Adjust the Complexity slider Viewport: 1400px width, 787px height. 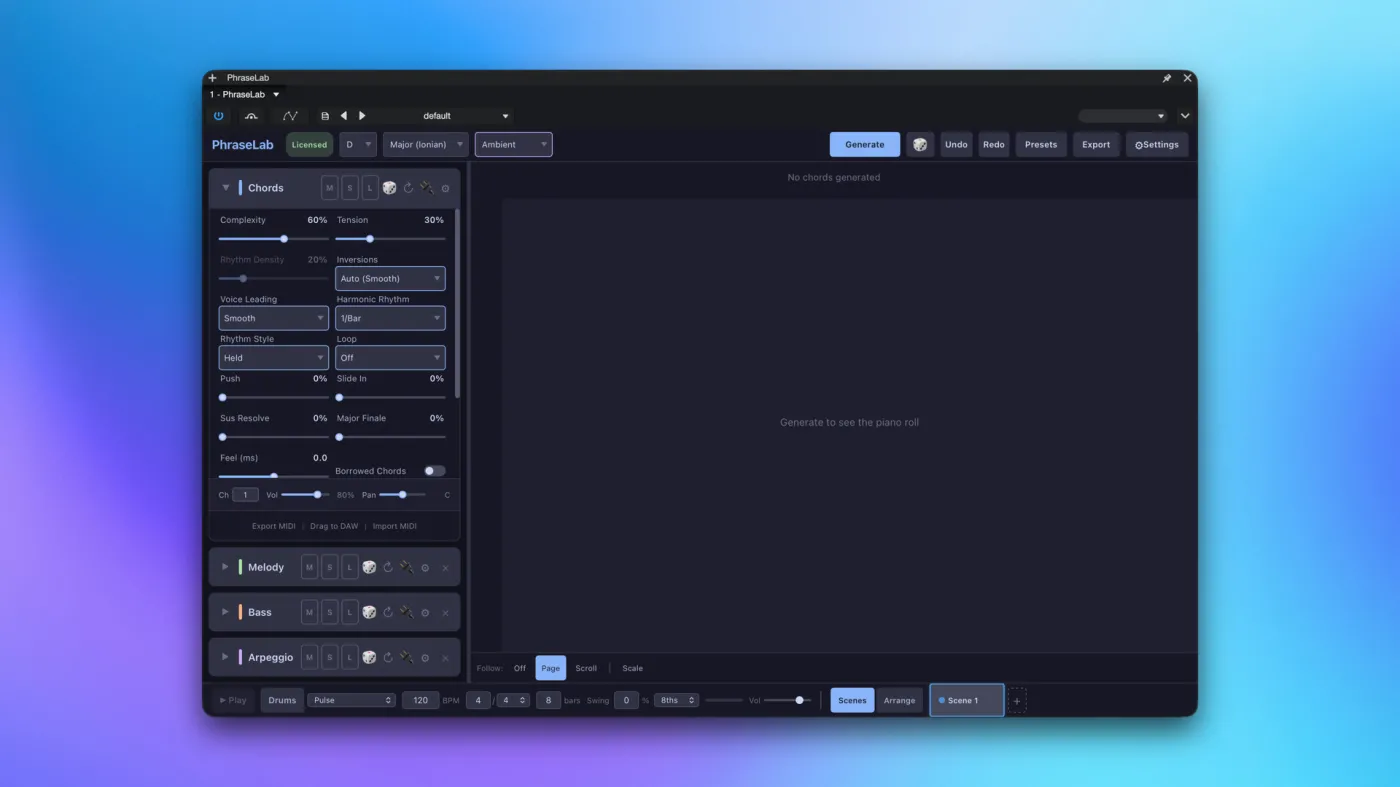(x=273, y=239)
